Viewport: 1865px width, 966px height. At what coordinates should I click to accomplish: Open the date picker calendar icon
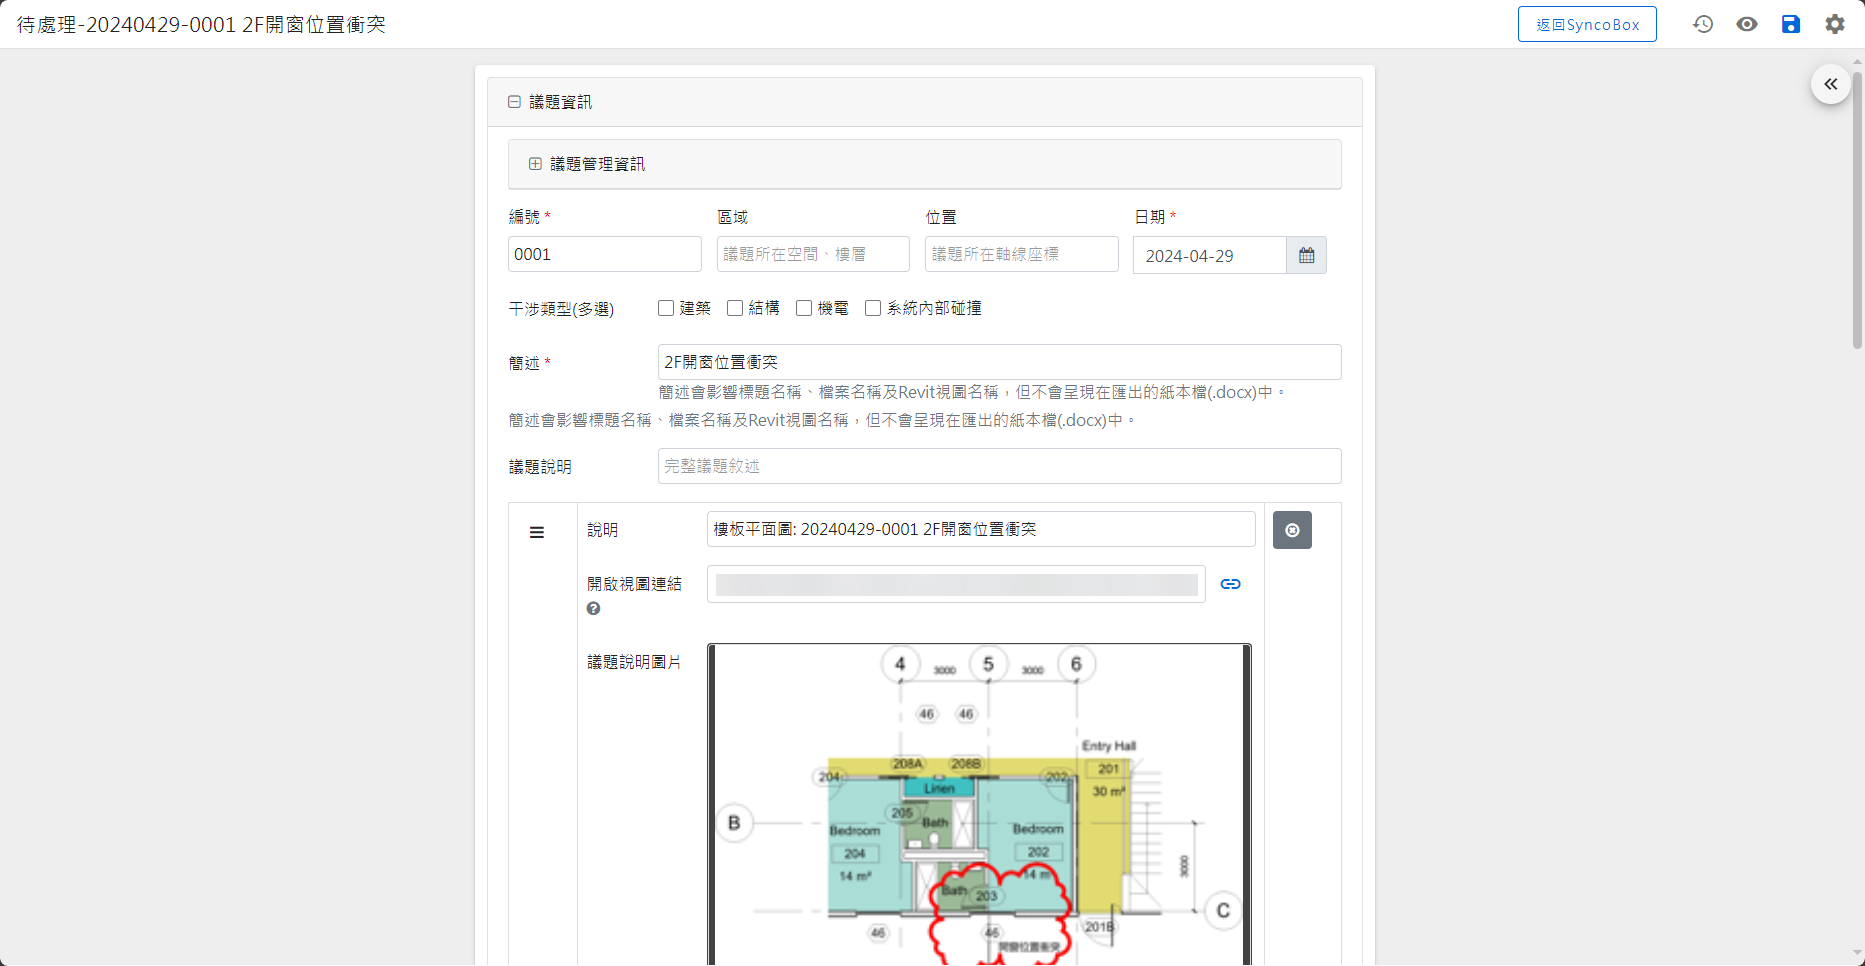tap(1306, 256)
